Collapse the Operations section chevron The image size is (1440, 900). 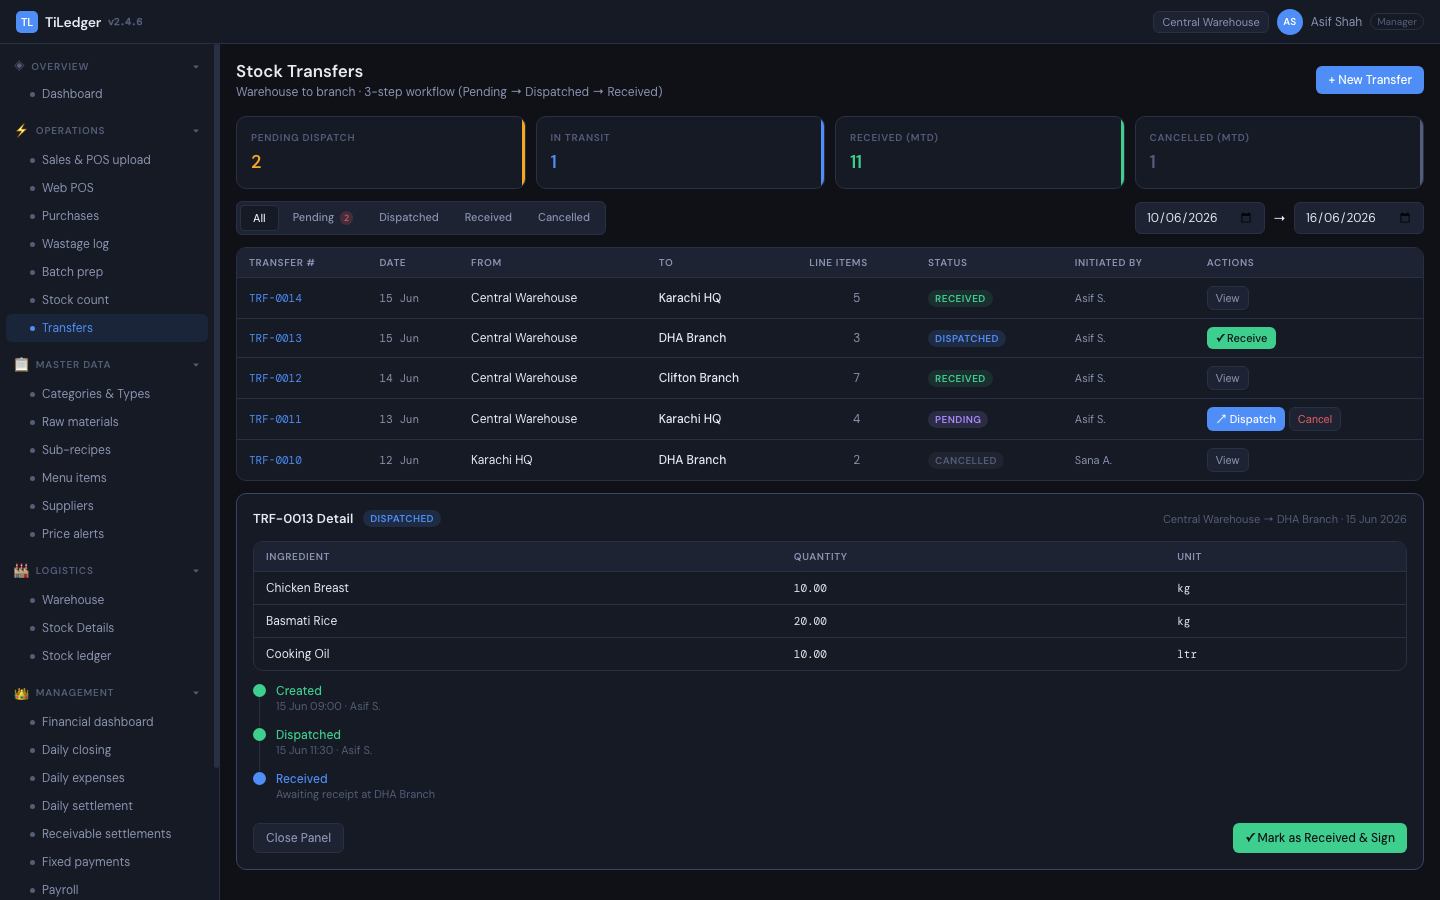[x=196, y=131]
